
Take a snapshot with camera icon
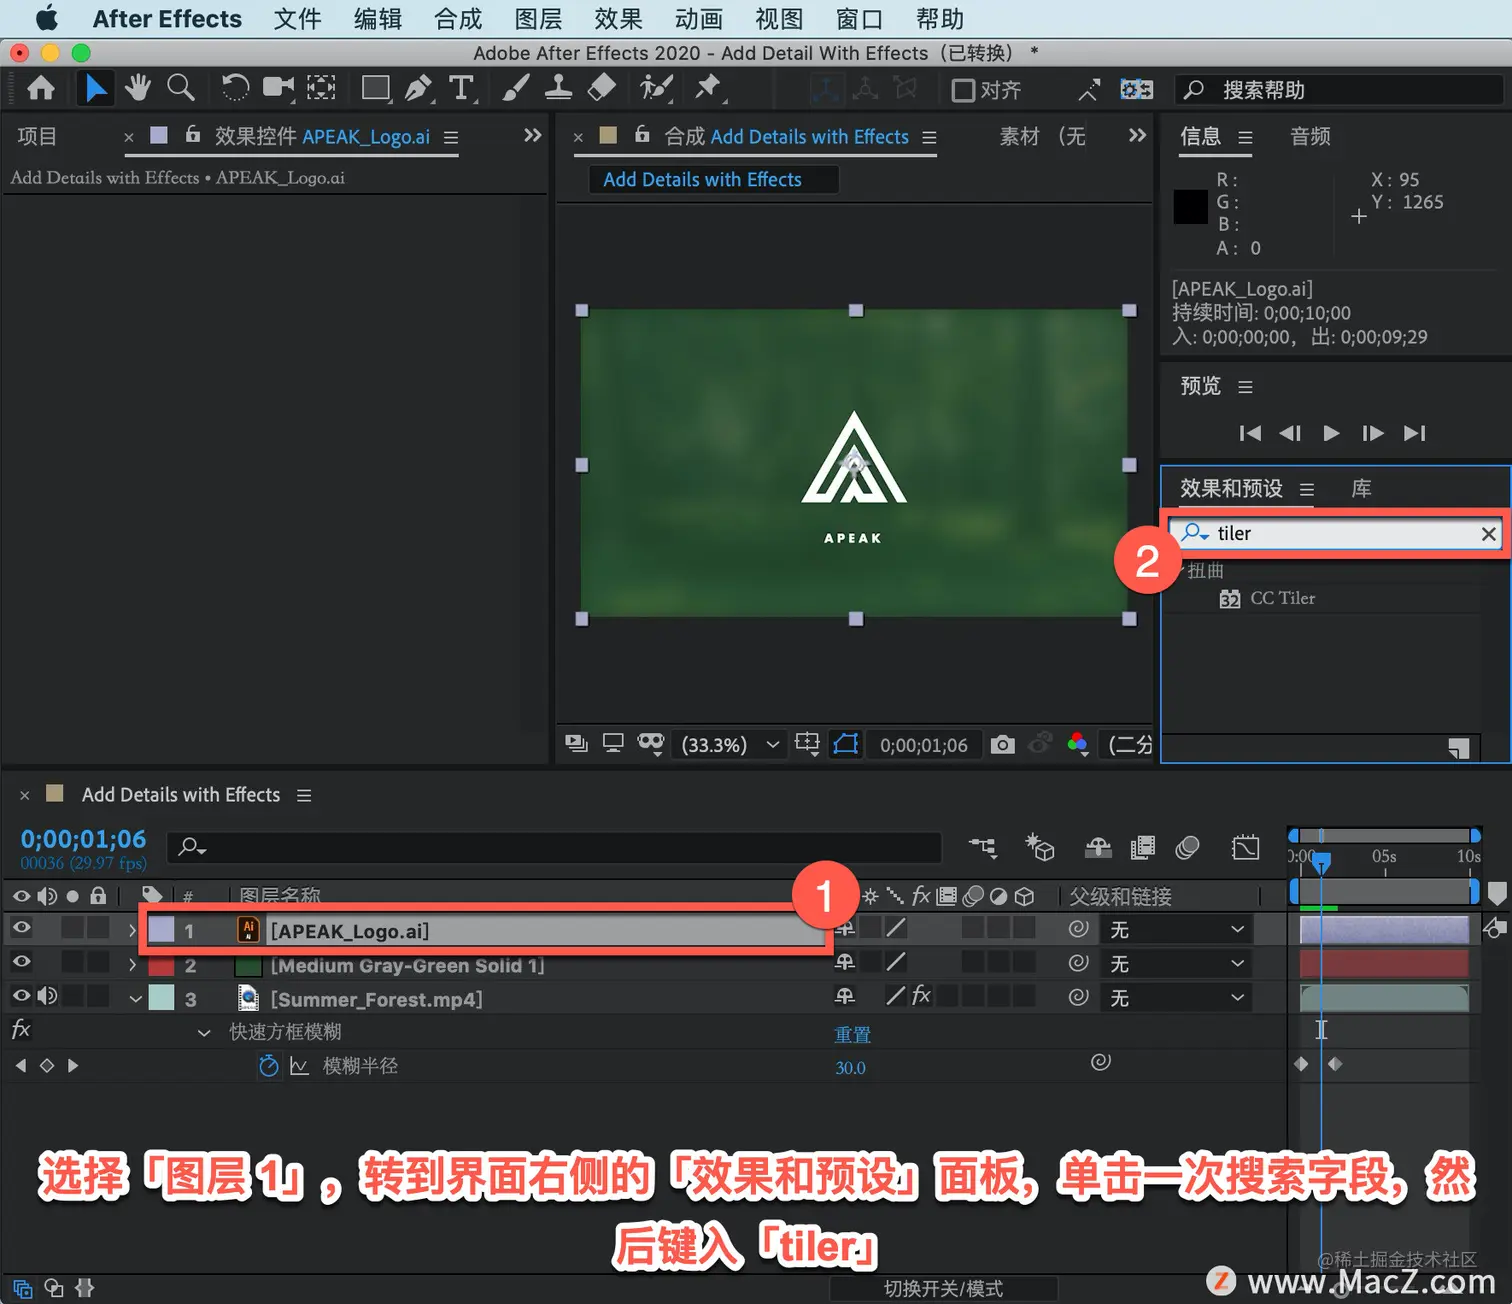pos(1002,745)
